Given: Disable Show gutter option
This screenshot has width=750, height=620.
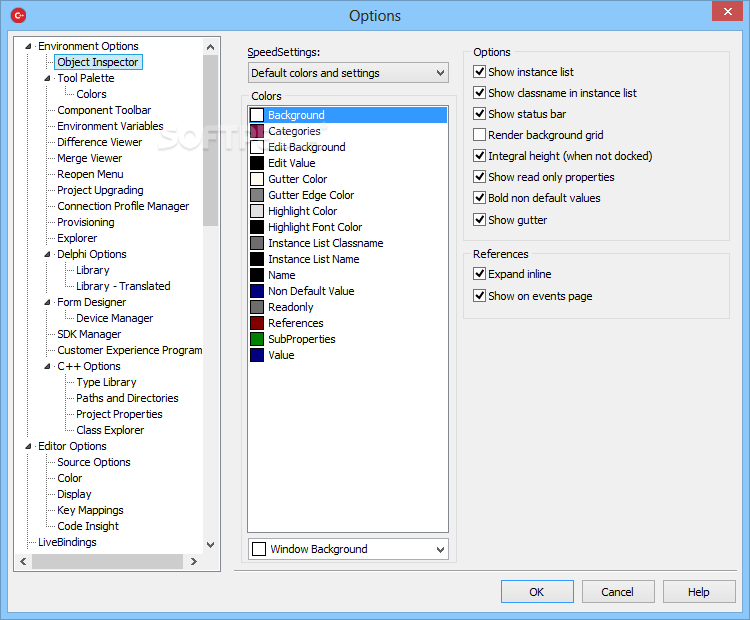Looking at the screenshot, I should tap(479, 220).
